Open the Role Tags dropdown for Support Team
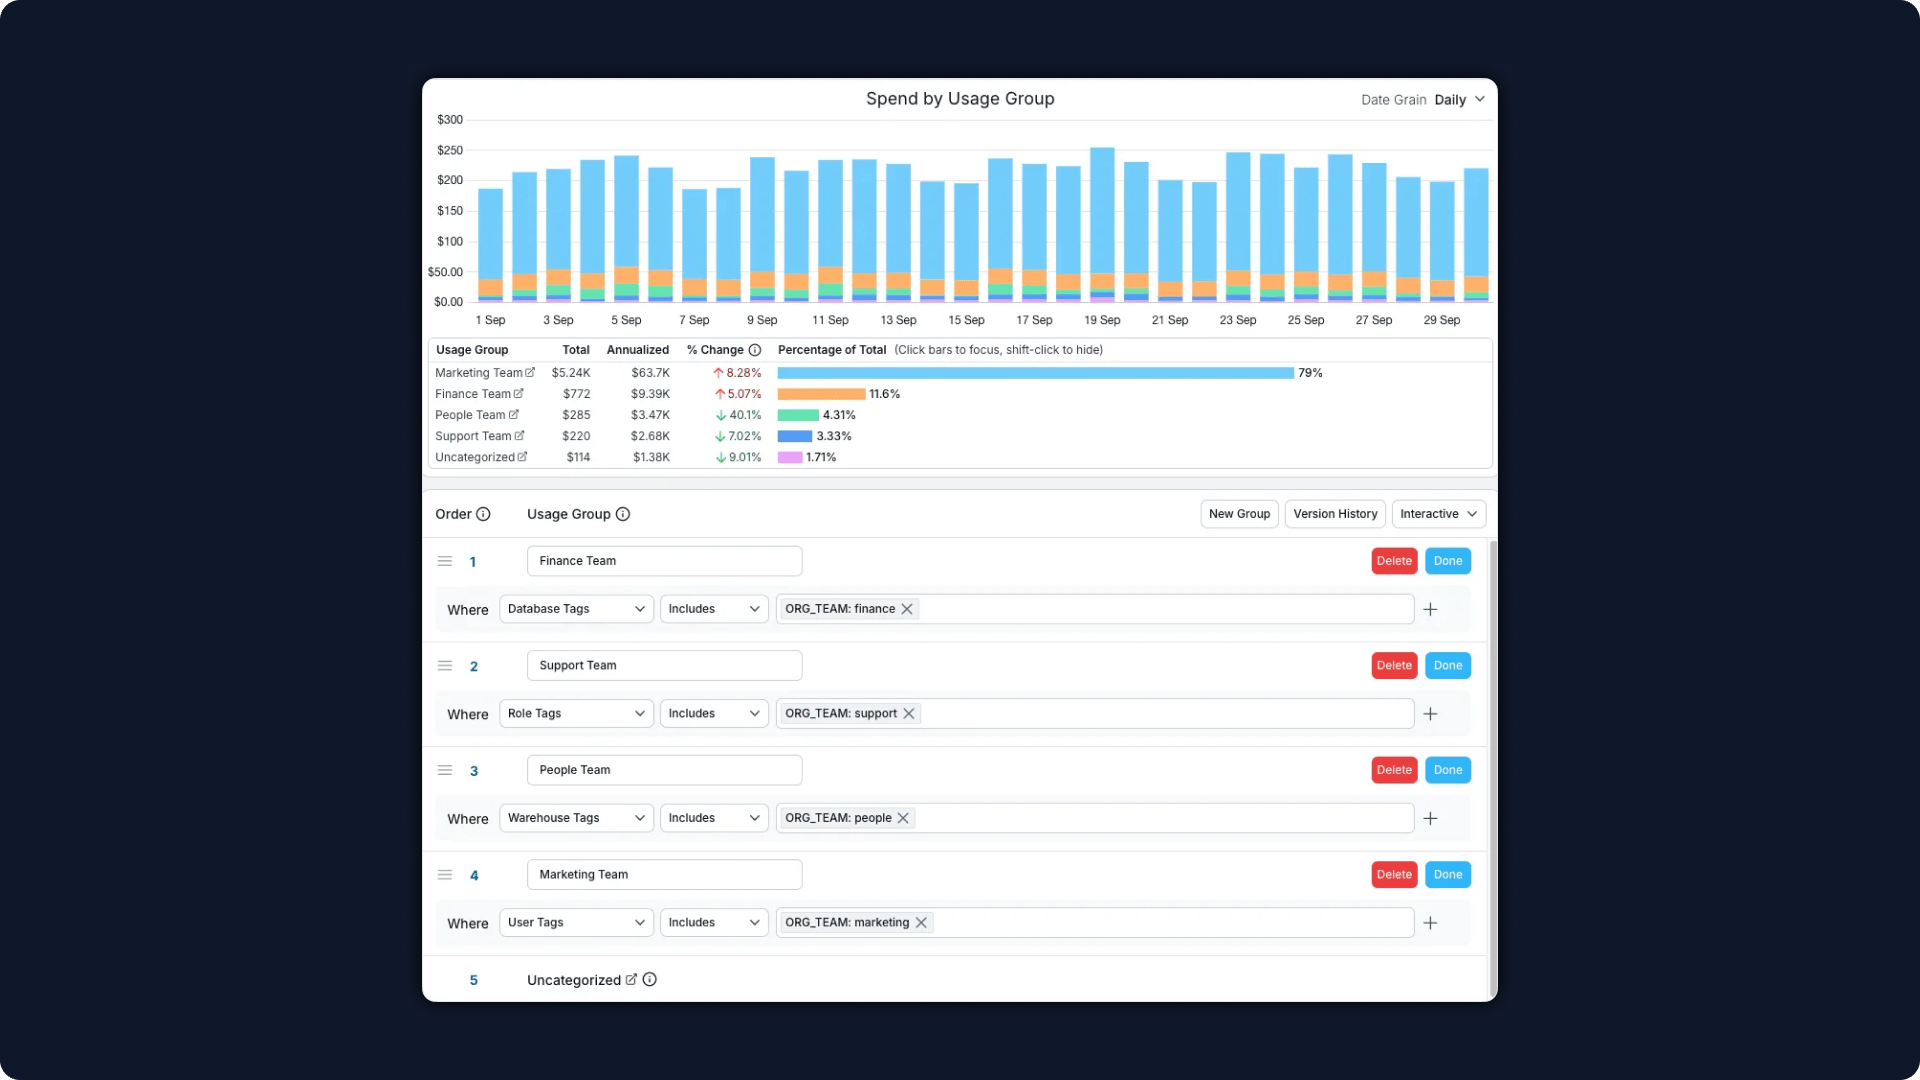 [x=574, y=712]
